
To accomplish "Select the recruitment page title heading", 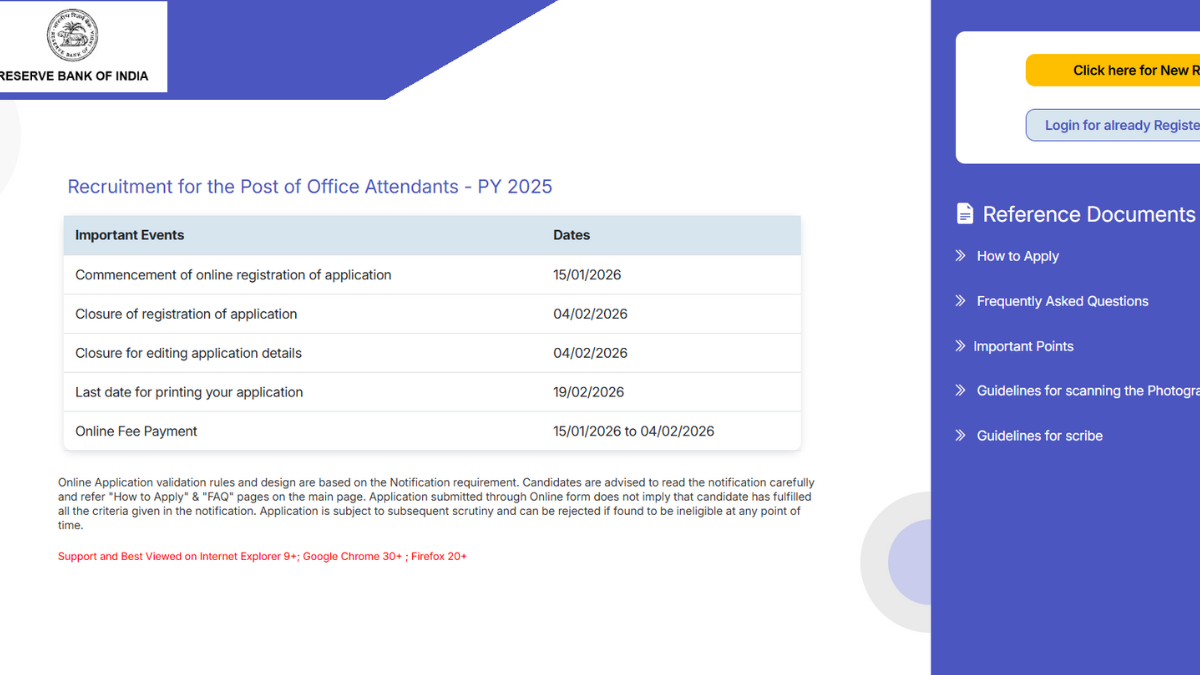I will (x=310, y=186).
